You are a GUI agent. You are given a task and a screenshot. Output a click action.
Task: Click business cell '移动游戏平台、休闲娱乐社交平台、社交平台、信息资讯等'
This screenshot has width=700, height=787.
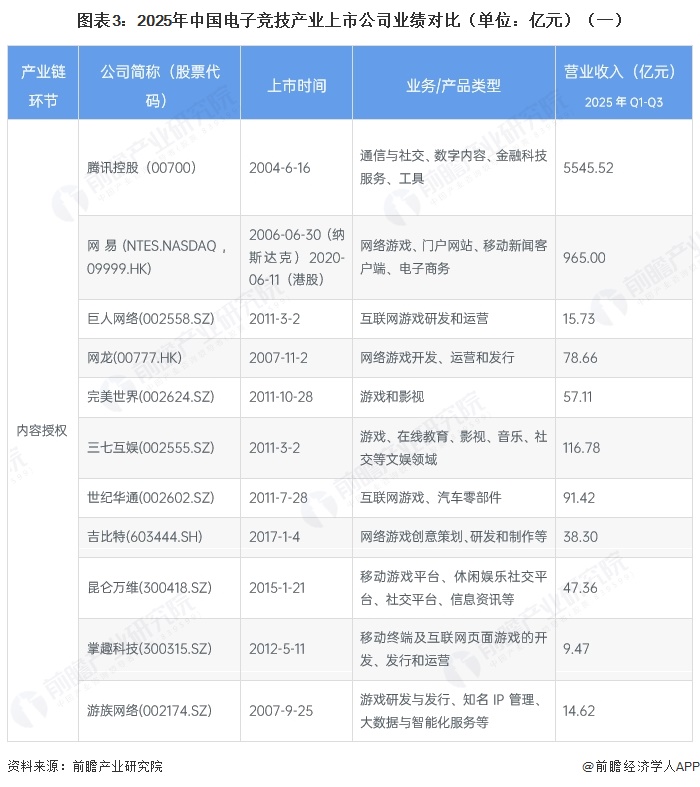point(453,588)
